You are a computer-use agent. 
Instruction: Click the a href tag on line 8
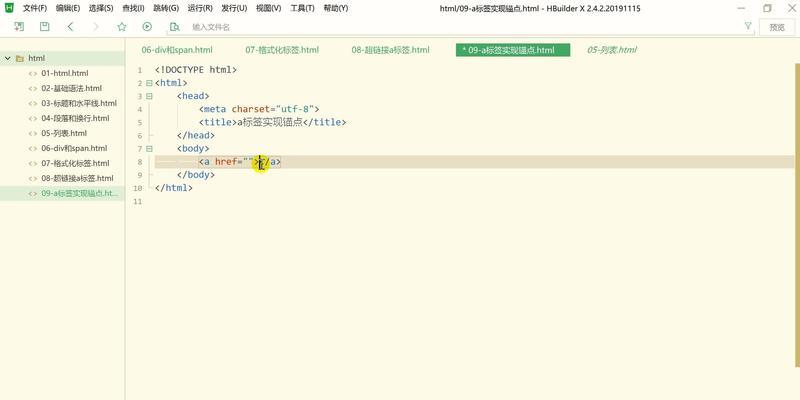coord(240,162)
